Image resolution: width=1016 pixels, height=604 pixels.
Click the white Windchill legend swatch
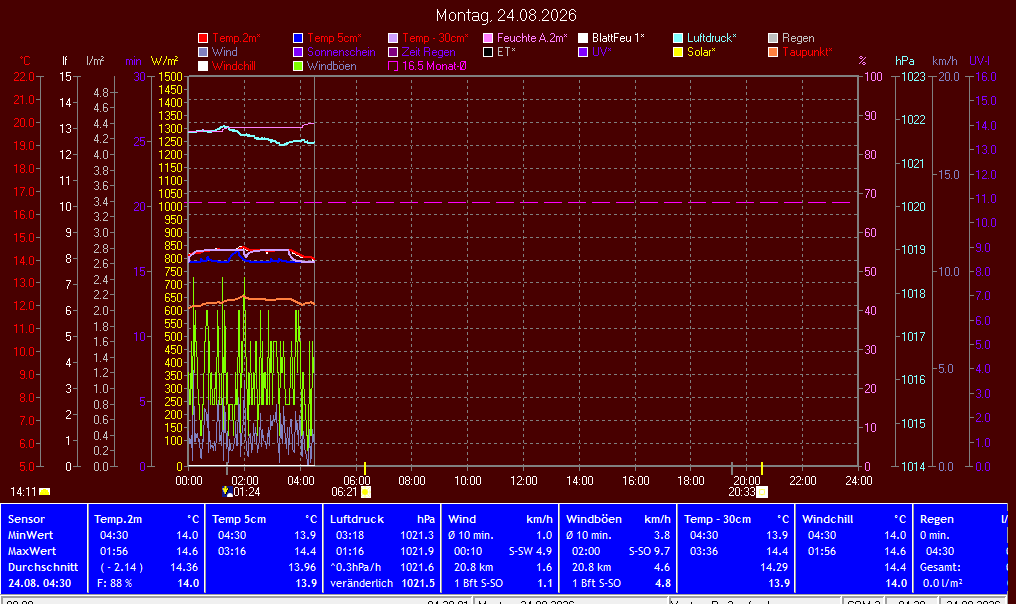tap(203, 66)
